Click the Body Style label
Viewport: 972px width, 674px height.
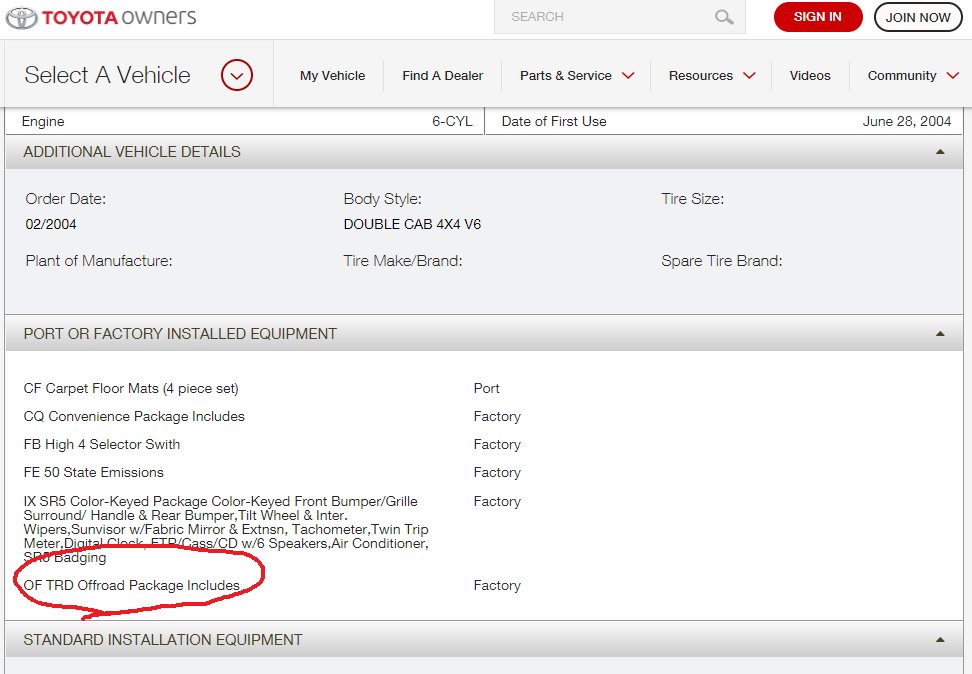(x=382, y=199)
